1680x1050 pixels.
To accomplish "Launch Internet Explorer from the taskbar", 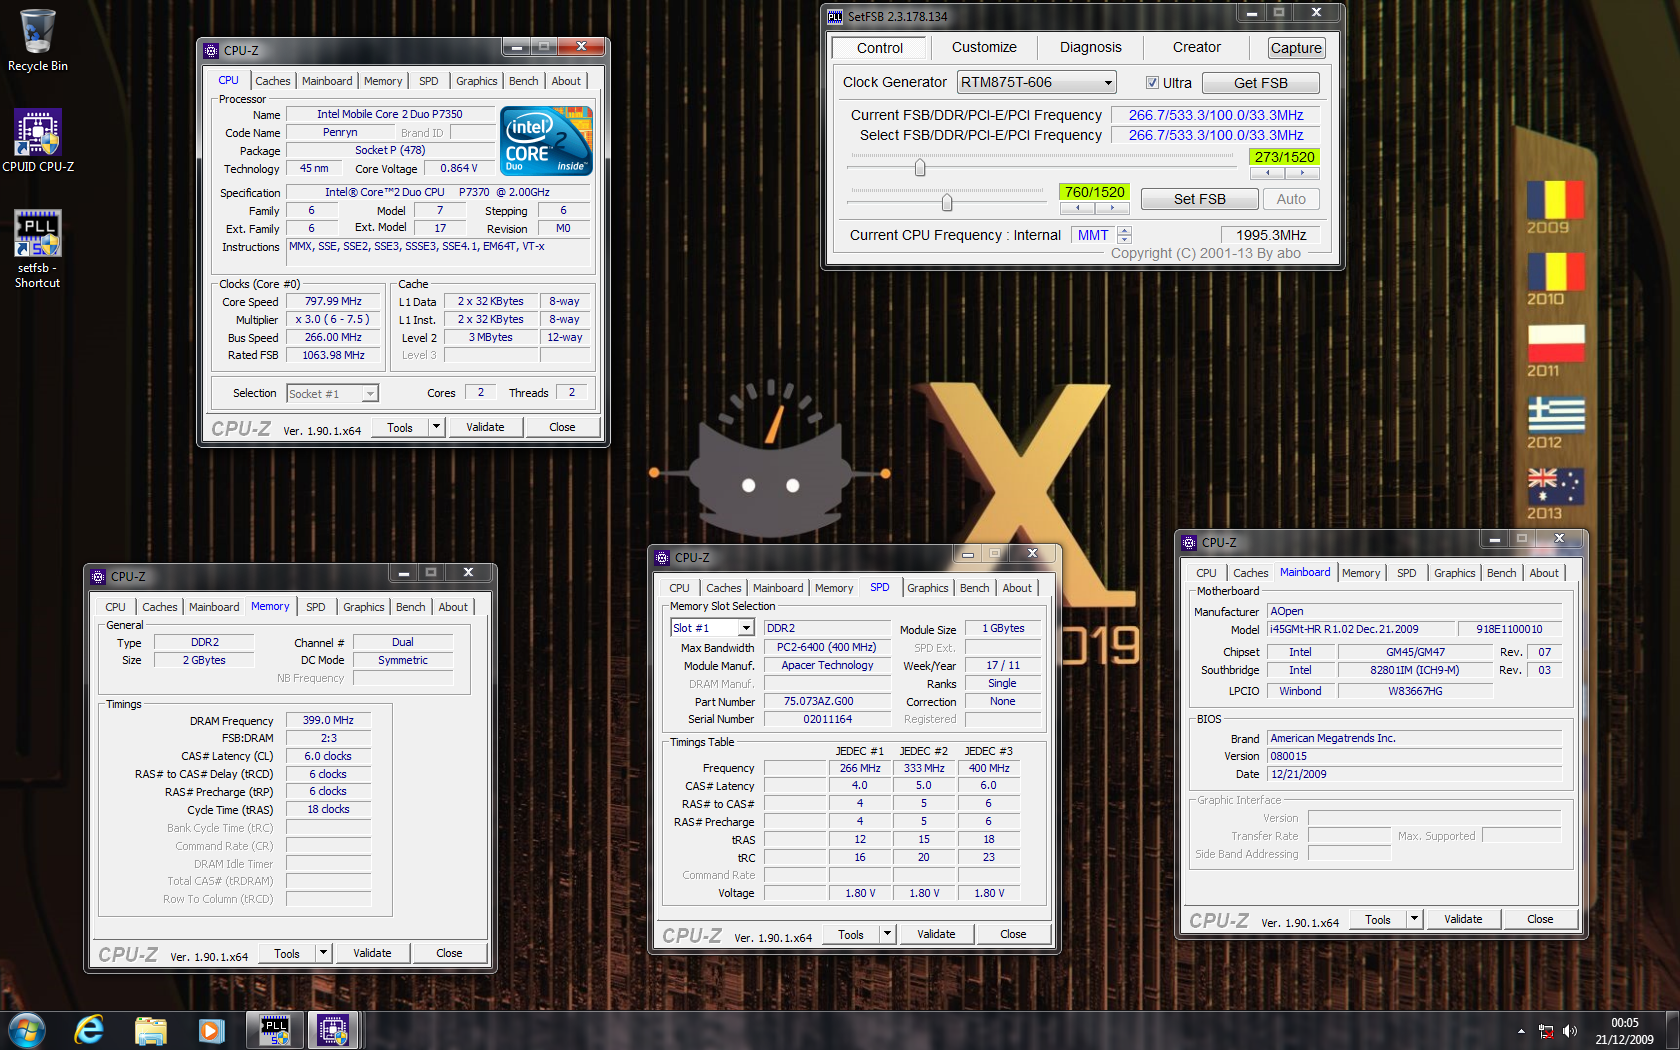I will (x=89, y=1030).
